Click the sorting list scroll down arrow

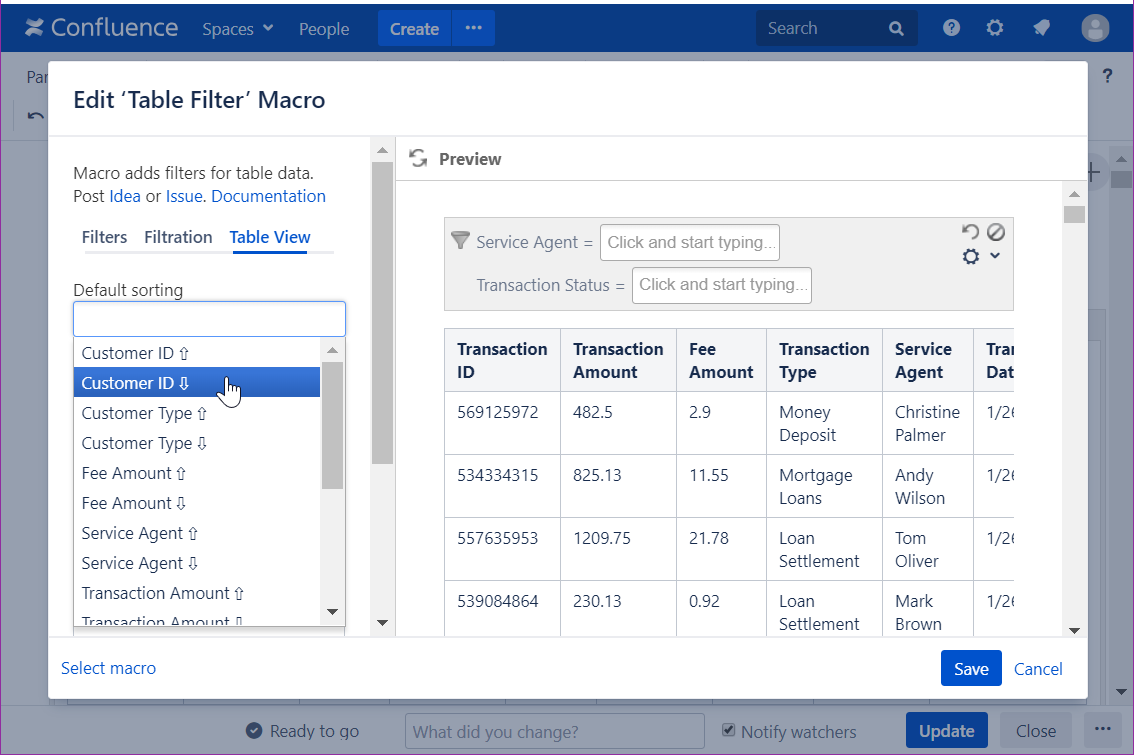pyautogui.click(x=333, y=612)
